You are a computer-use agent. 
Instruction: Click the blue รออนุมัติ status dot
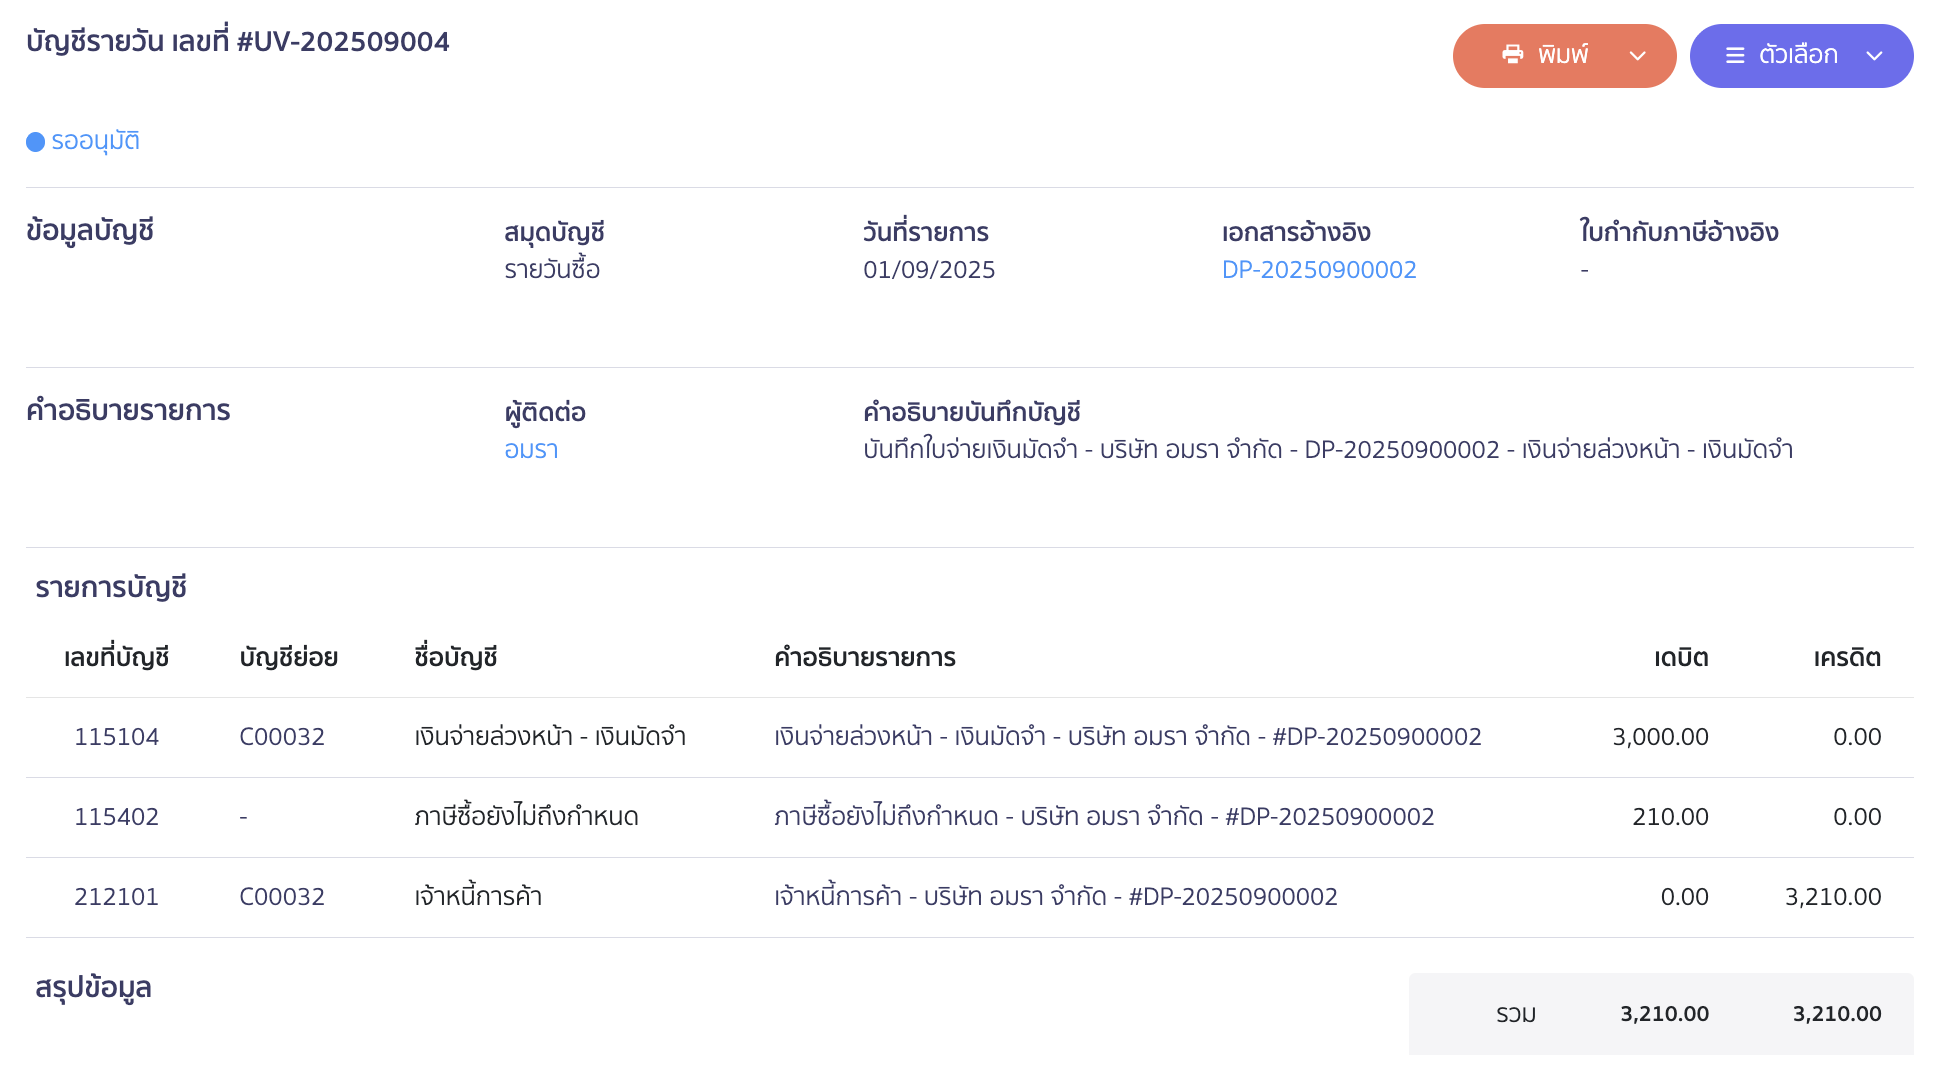tap(36, 142)
